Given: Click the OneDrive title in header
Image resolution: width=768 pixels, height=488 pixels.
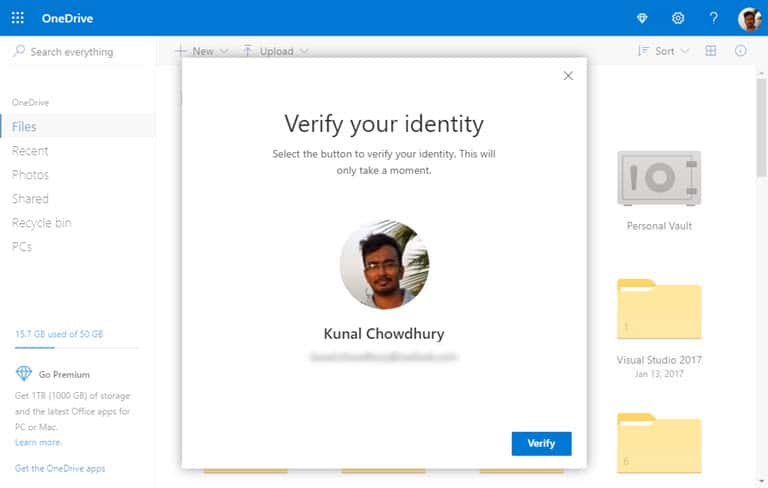Looking at the screenshot, I should 67,18.
